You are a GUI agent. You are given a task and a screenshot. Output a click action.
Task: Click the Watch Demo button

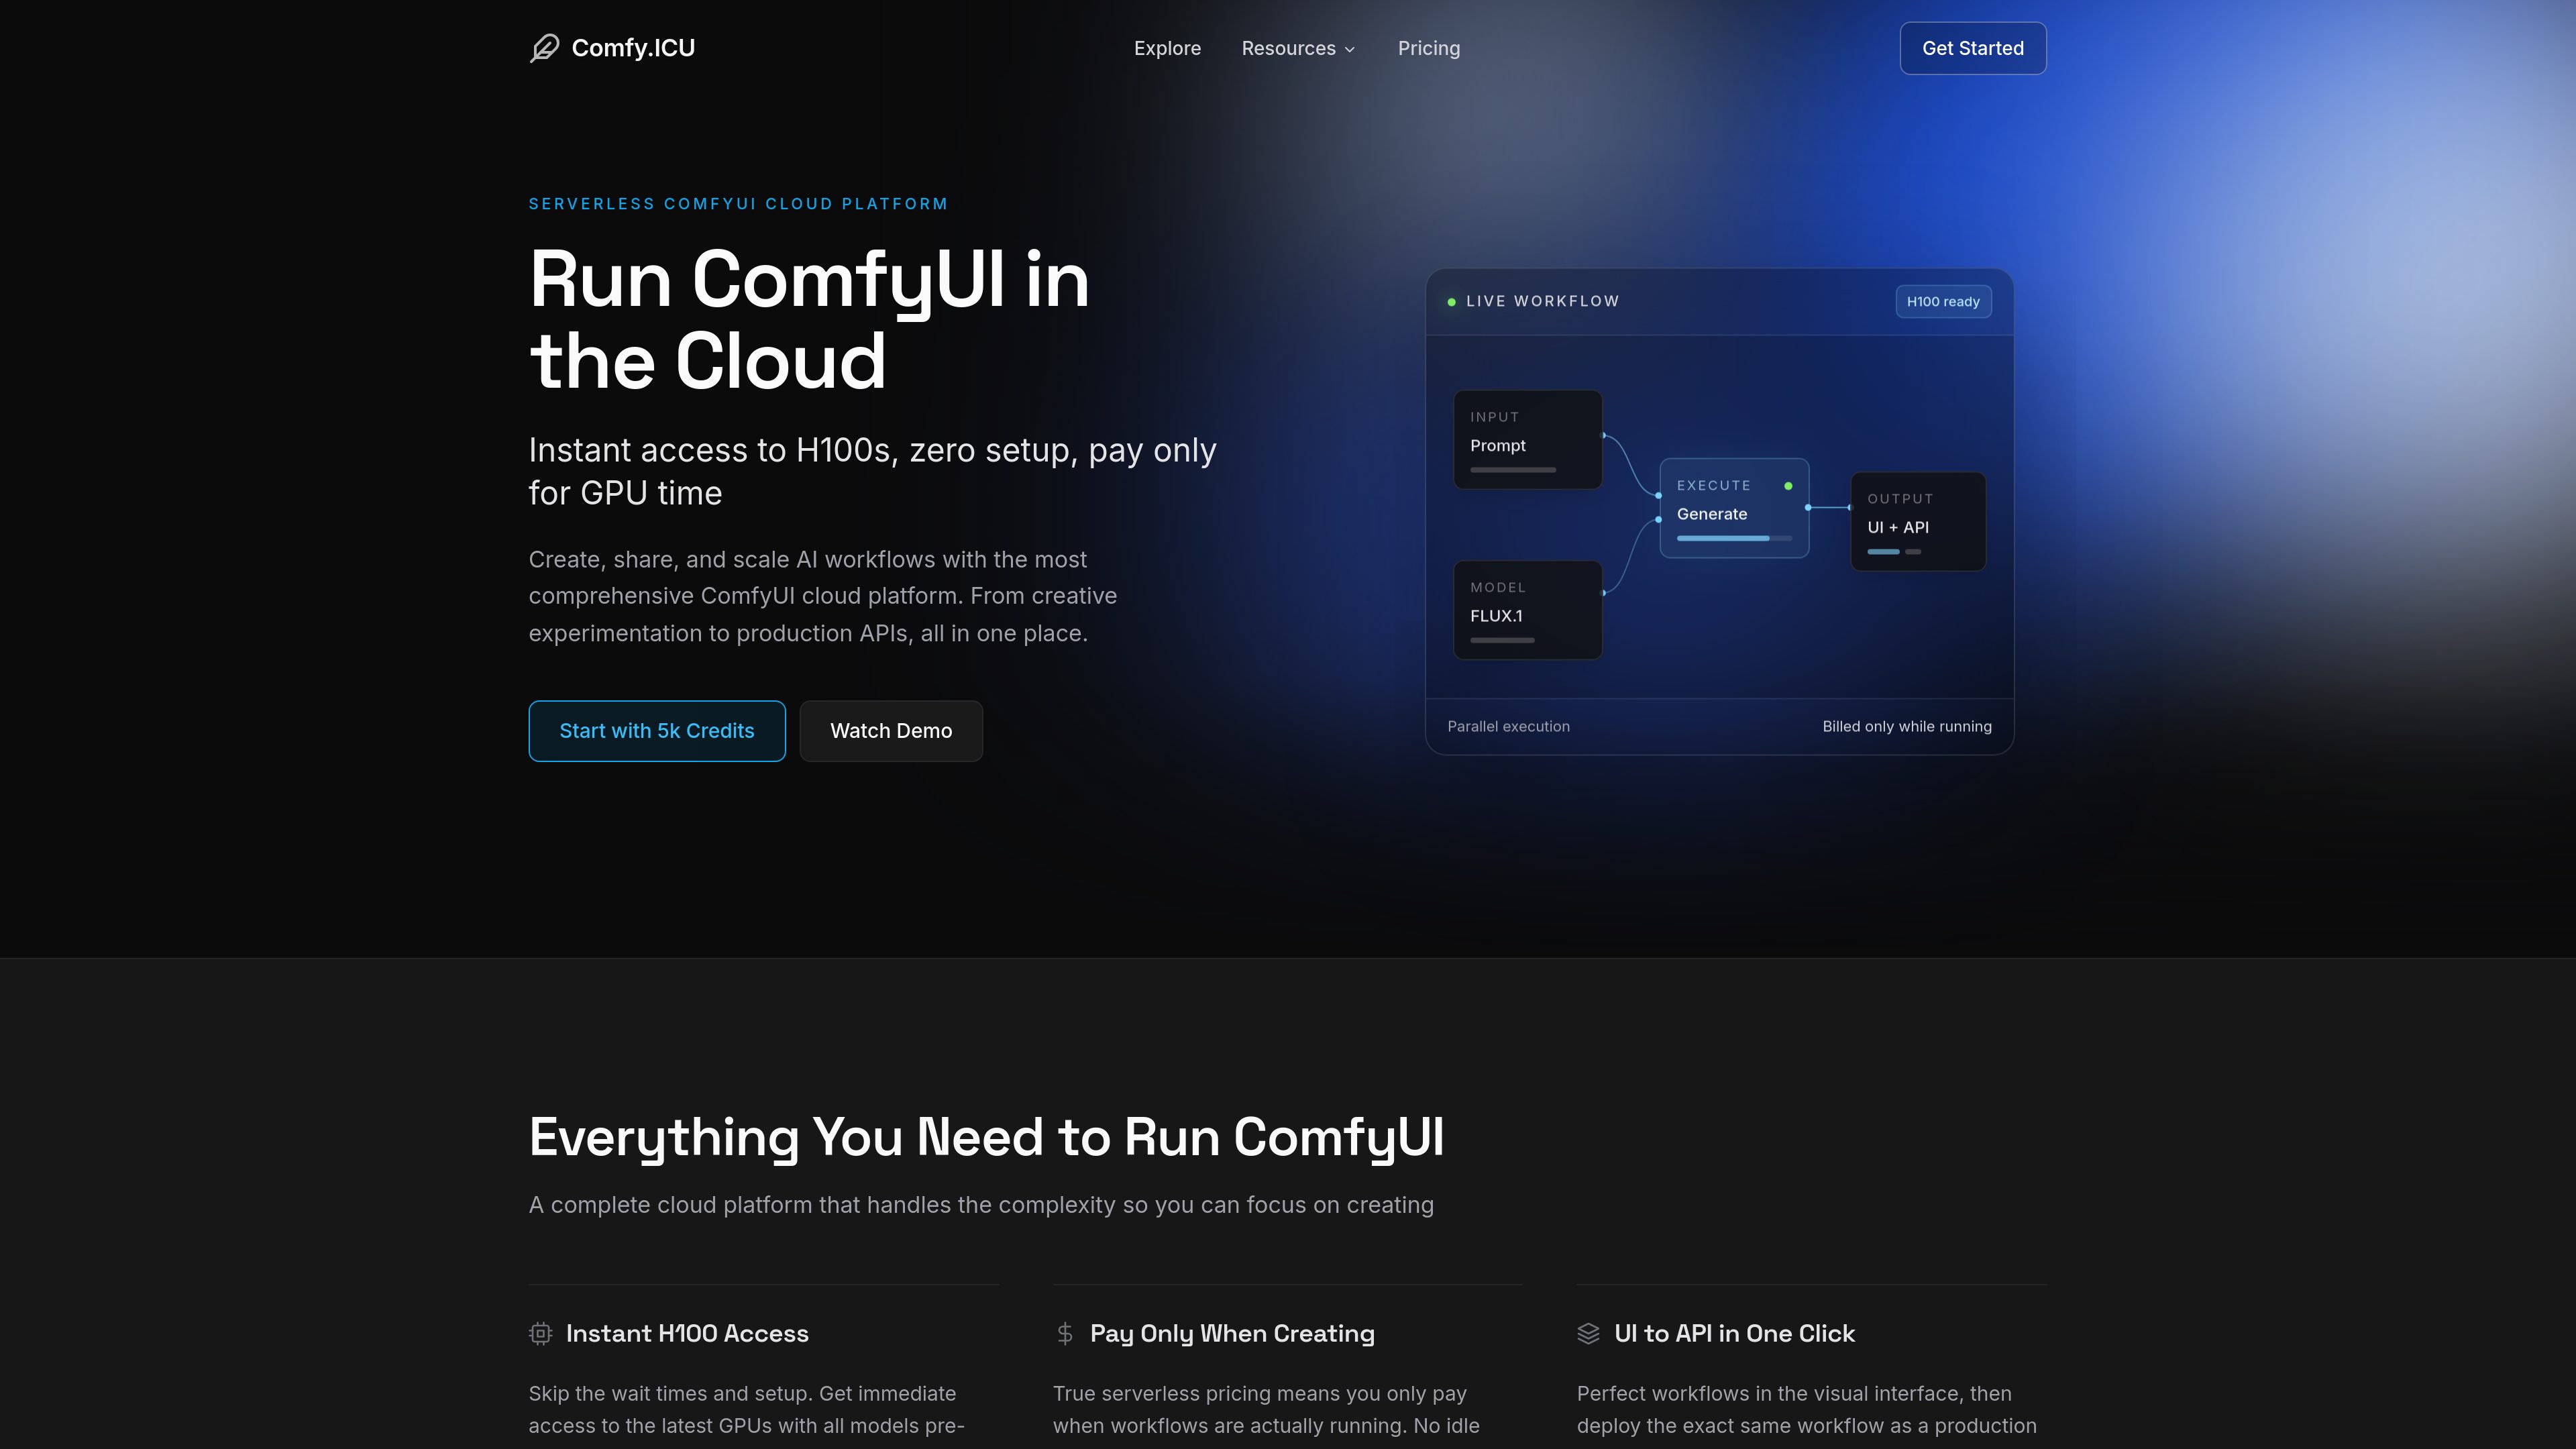pos(891,731)
